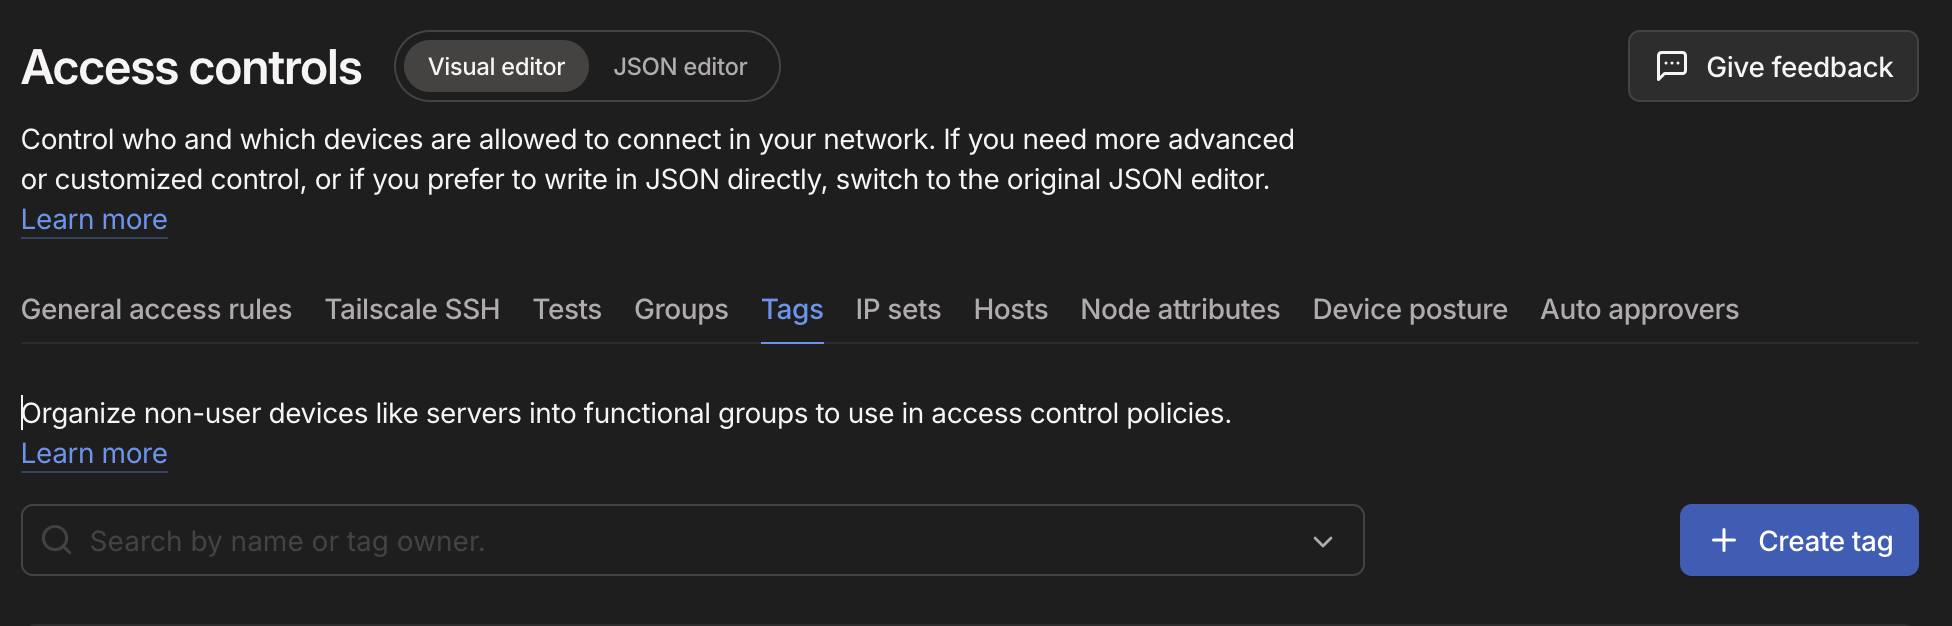This screenshot has width=1952, height=626.
Task: Switch to the JSON editor mode
Action: click(680, 67)
